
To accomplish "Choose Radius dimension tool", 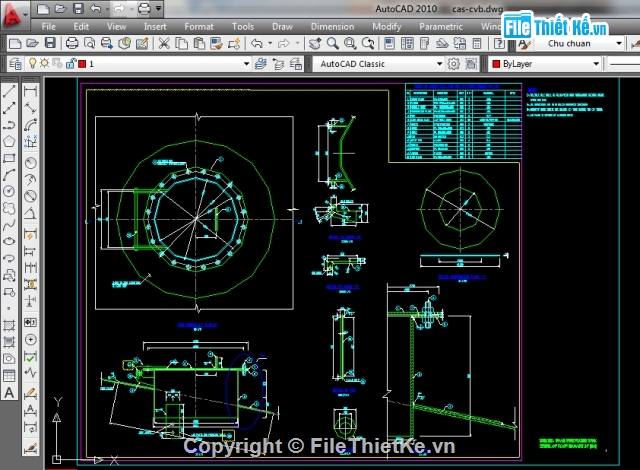I will (30, 163).
